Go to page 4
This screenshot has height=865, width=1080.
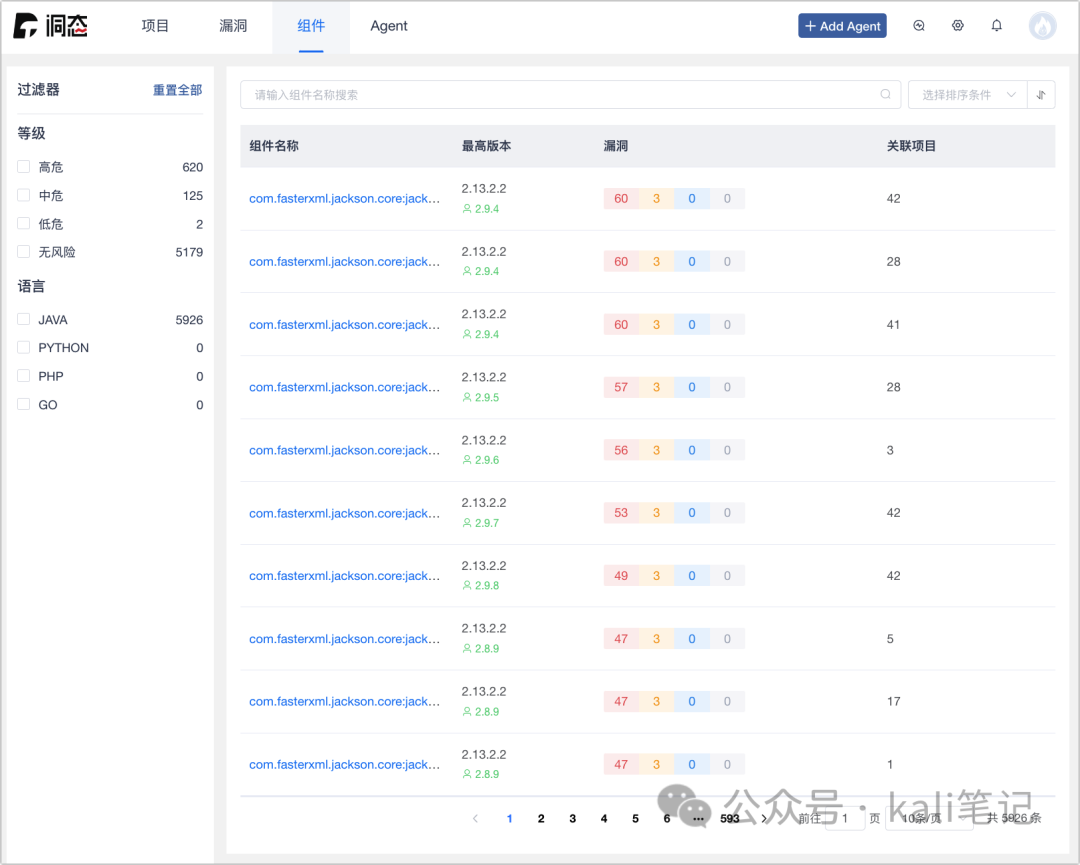pyautogui.click(x=603, y=818)
